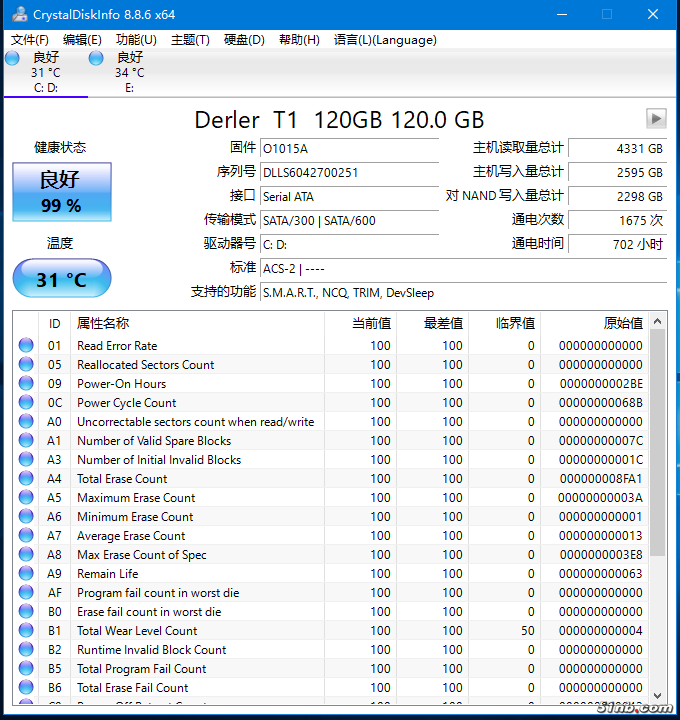Click the 31 °C temperature button
Image resolution: width=680 pixels, height=720 pixels.
[x=61, y=279]
